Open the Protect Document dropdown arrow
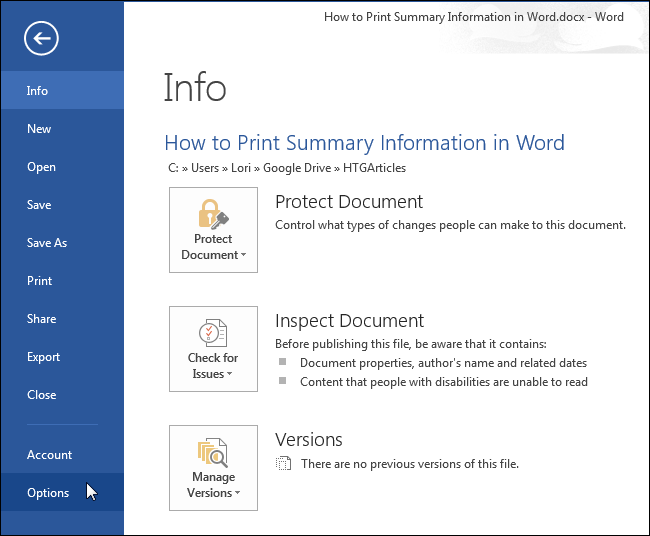The width and height of the screenshot is (650, 536). coord(243,255)
